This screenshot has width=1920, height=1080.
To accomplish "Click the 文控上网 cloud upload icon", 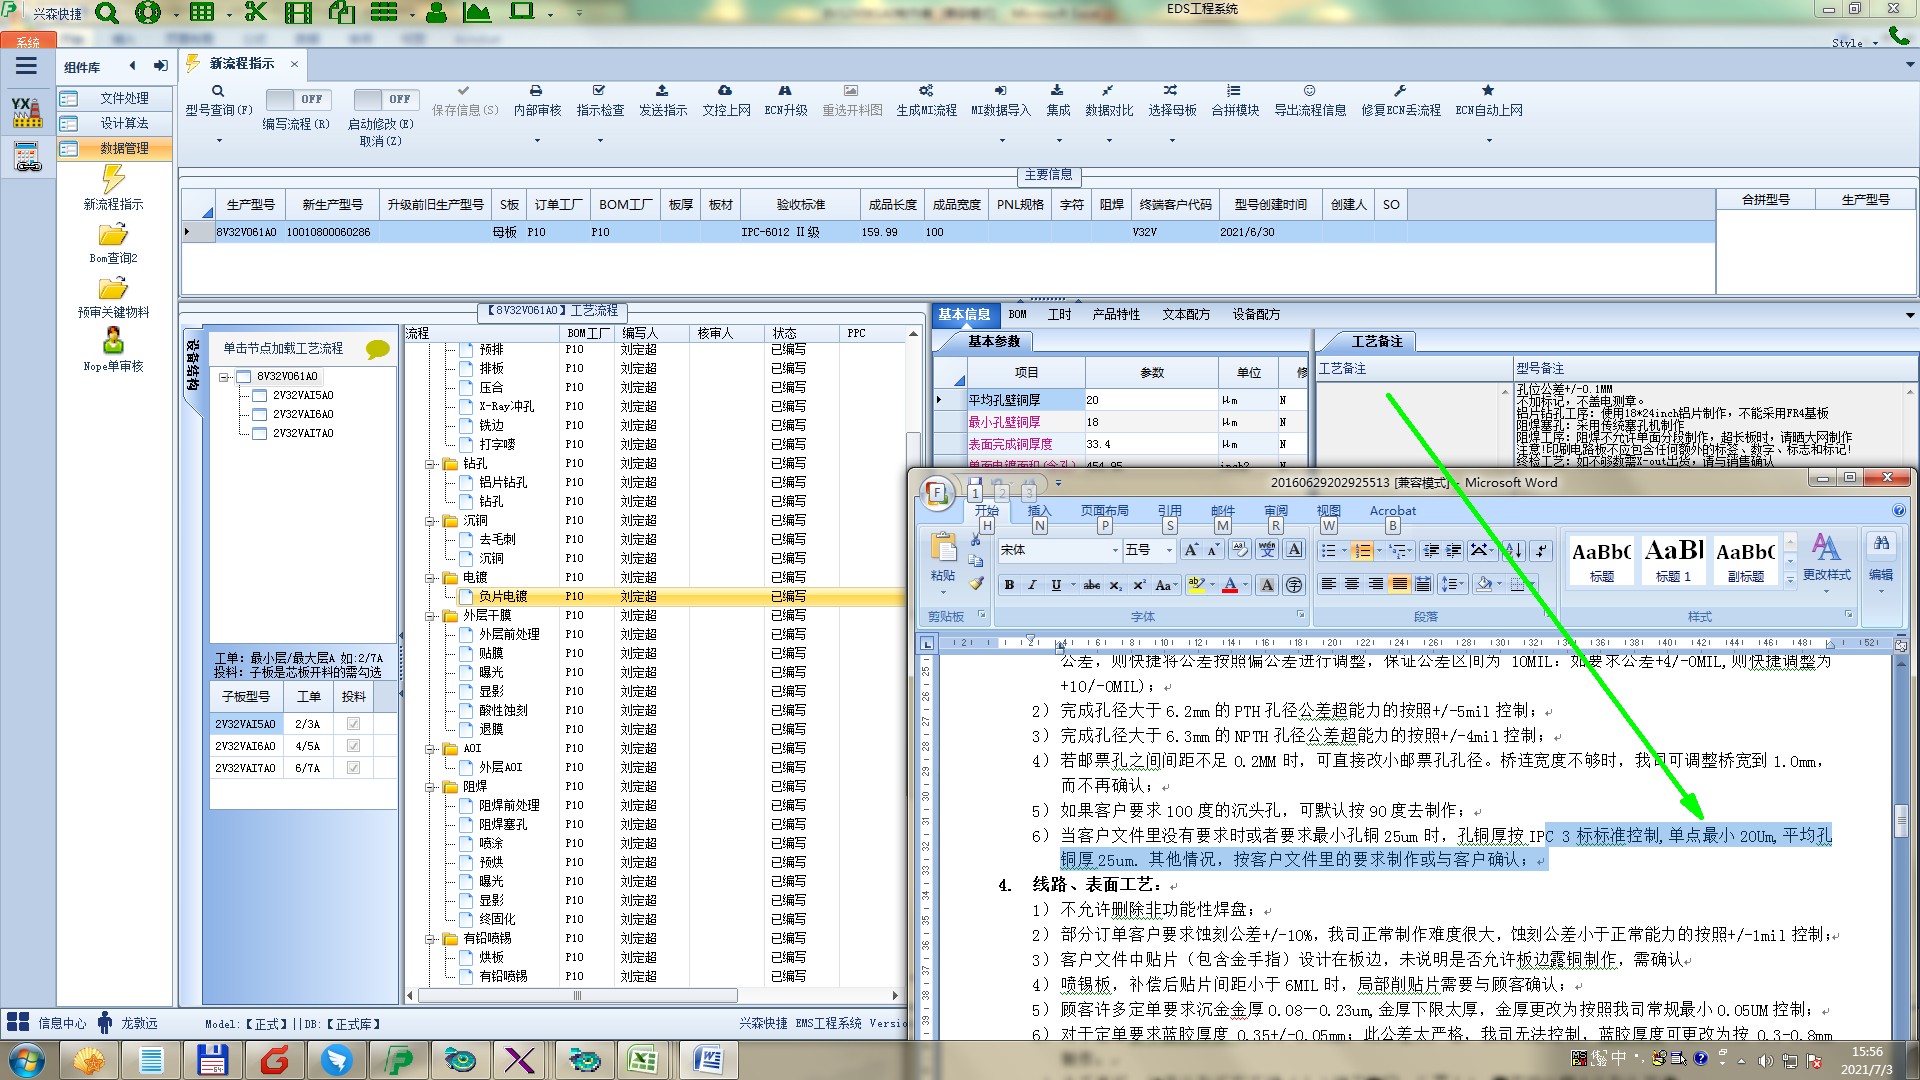I will [x=725, y=91].
